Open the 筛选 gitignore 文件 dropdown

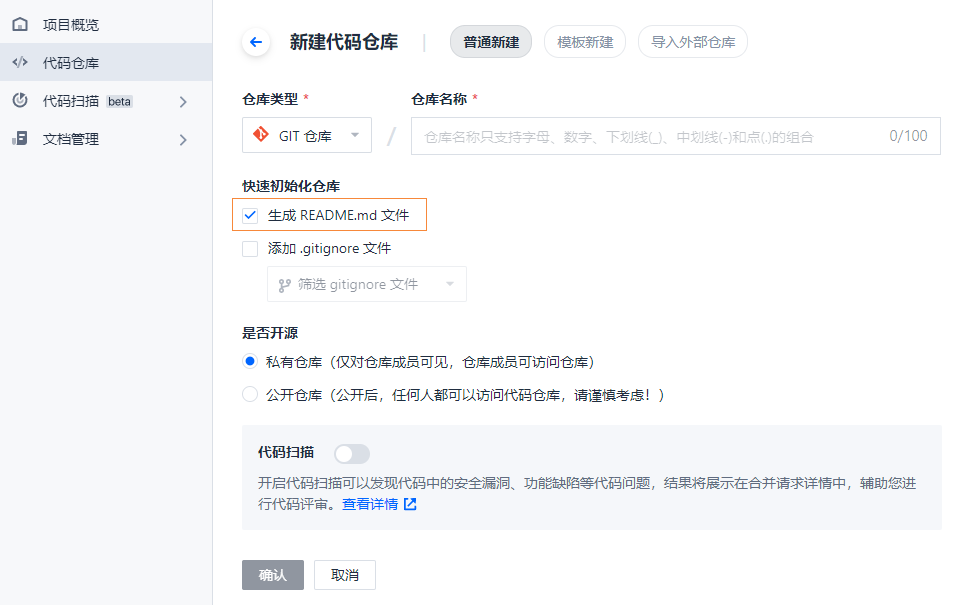(367, 284)
